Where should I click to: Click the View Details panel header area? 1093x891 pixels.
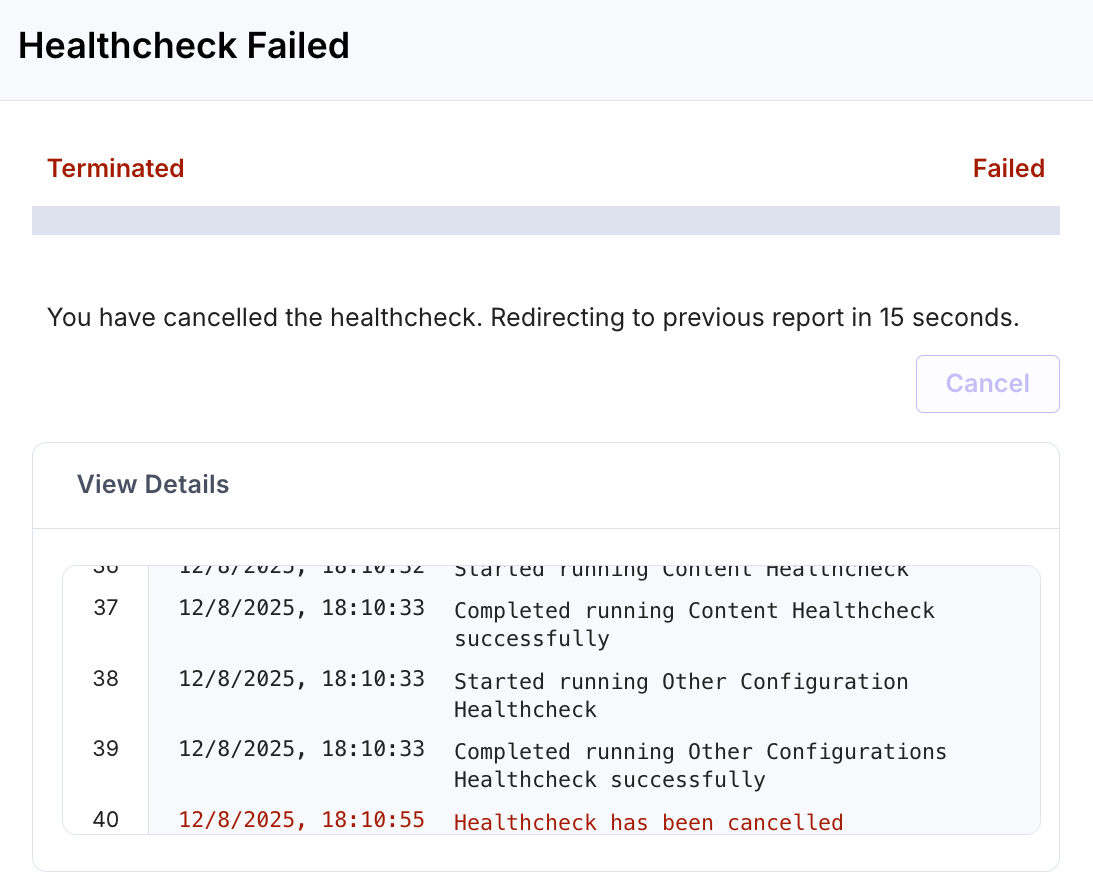[546, 484]
